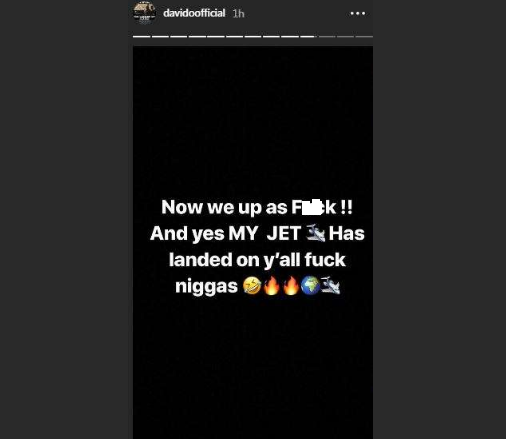Screen dimensions: 510x439
Task: Jump to the first story progress segment
Action: click(x=142, y=36)
